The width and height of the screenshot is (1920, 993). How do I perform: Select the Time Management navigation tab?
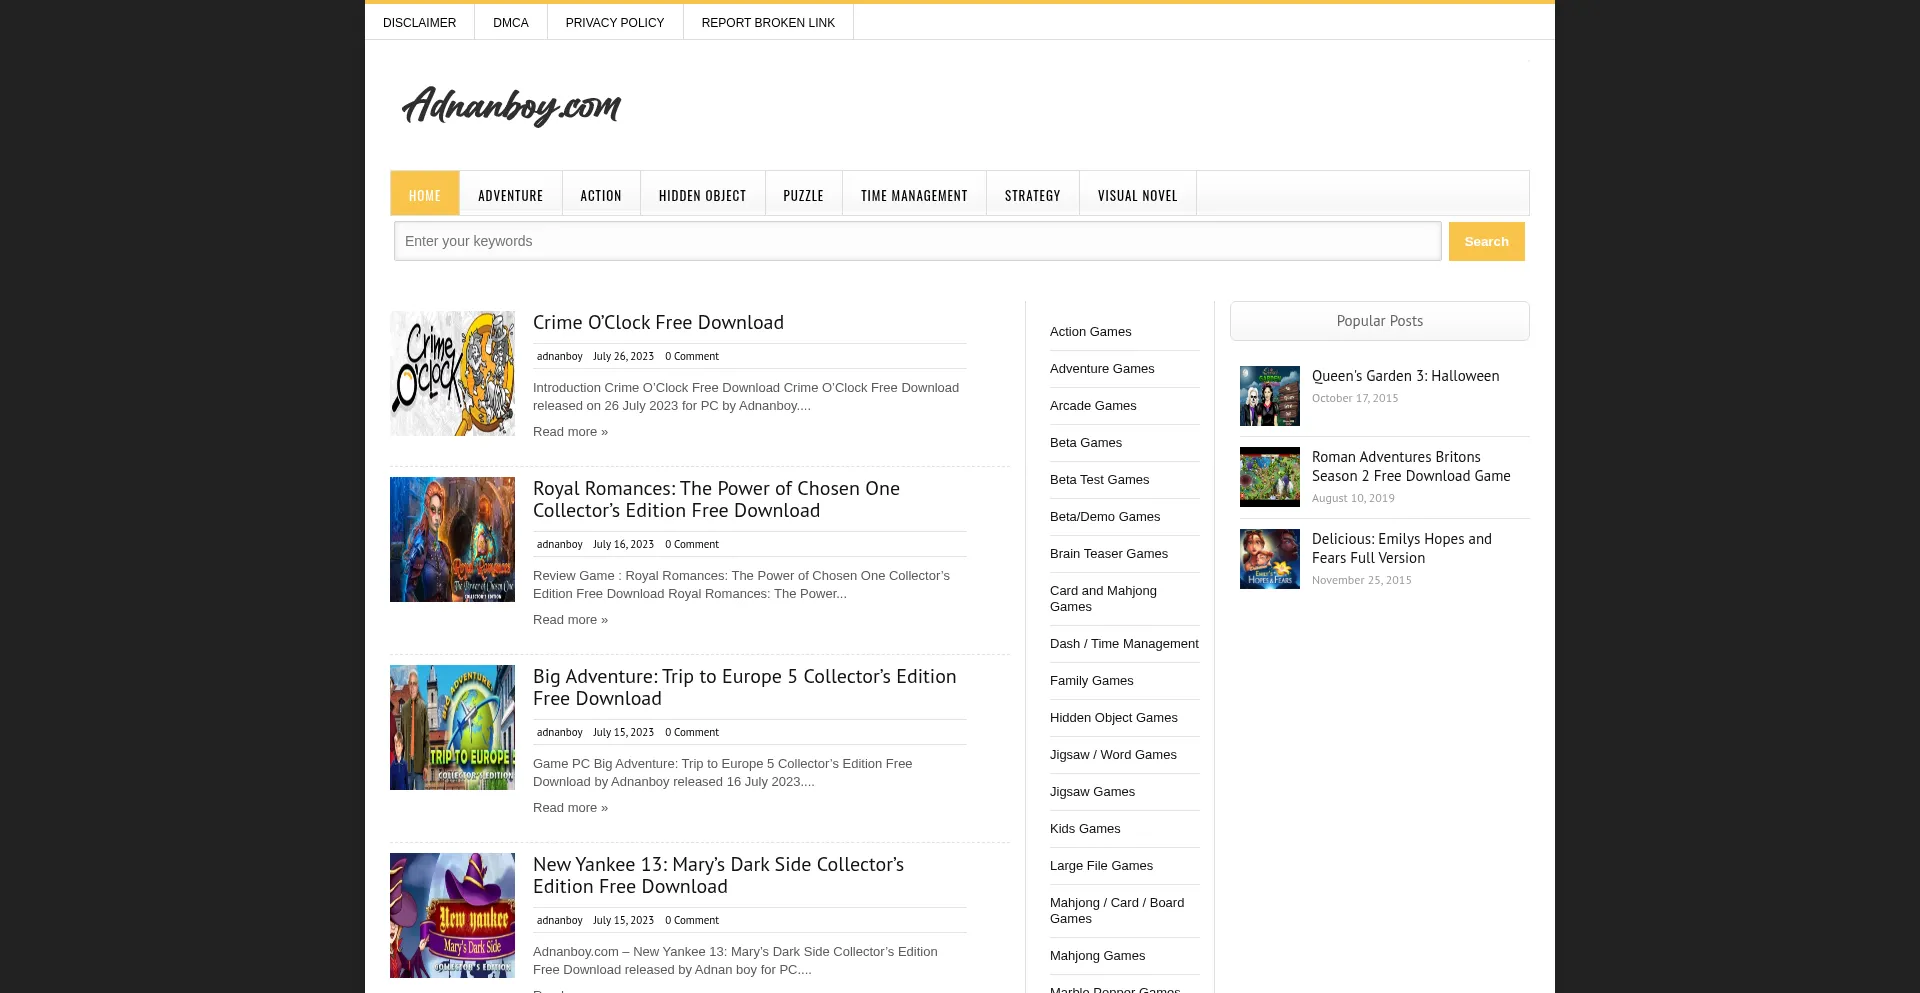pyautogui.click(x=914, y=194)
